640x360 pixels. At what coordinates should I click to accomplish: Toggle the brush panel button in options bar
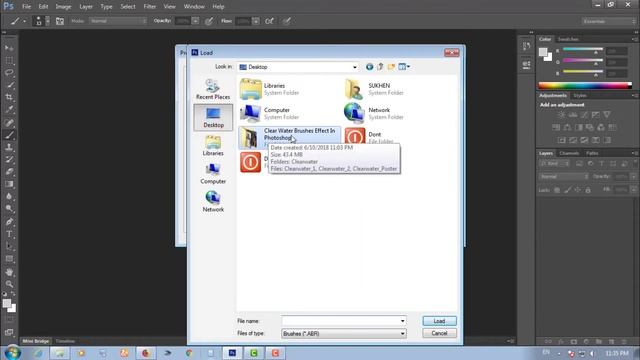(x=60, y=21)
